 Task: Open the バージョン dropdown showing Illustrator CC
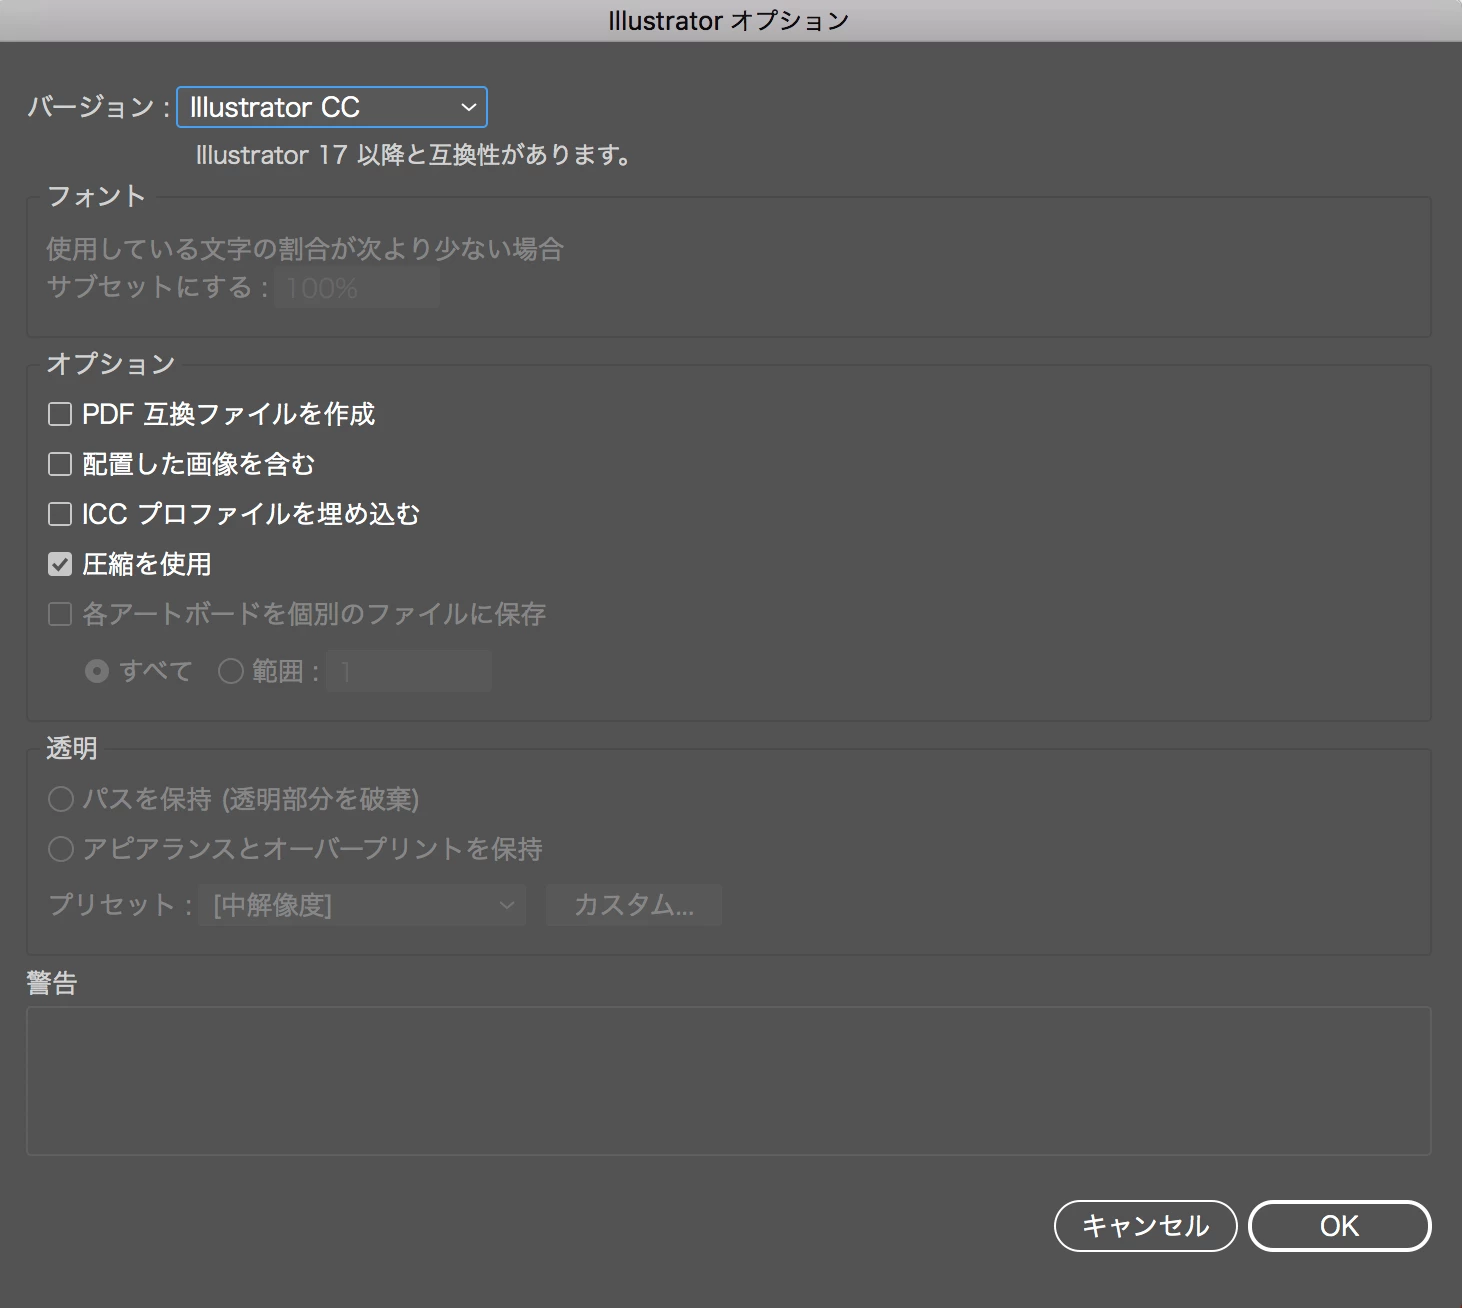(x=332, y=107)
